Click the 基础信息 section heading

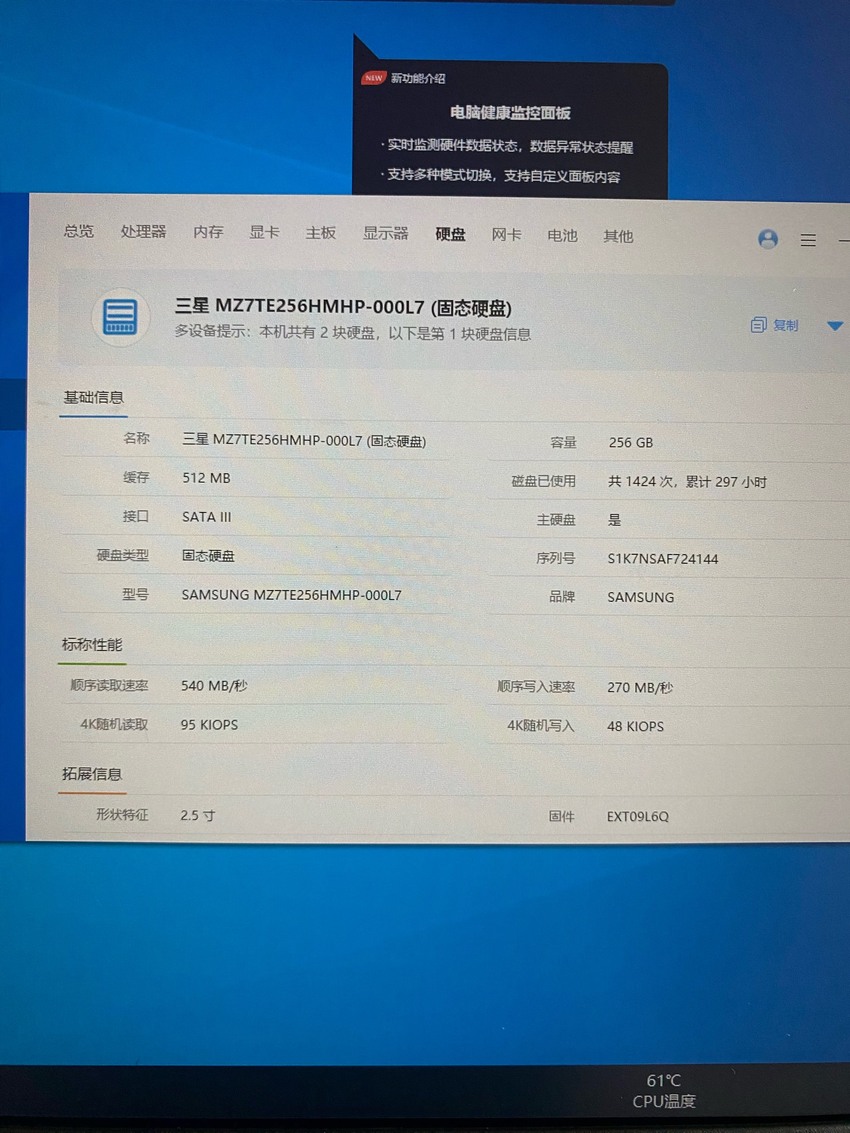coord(93,397)
